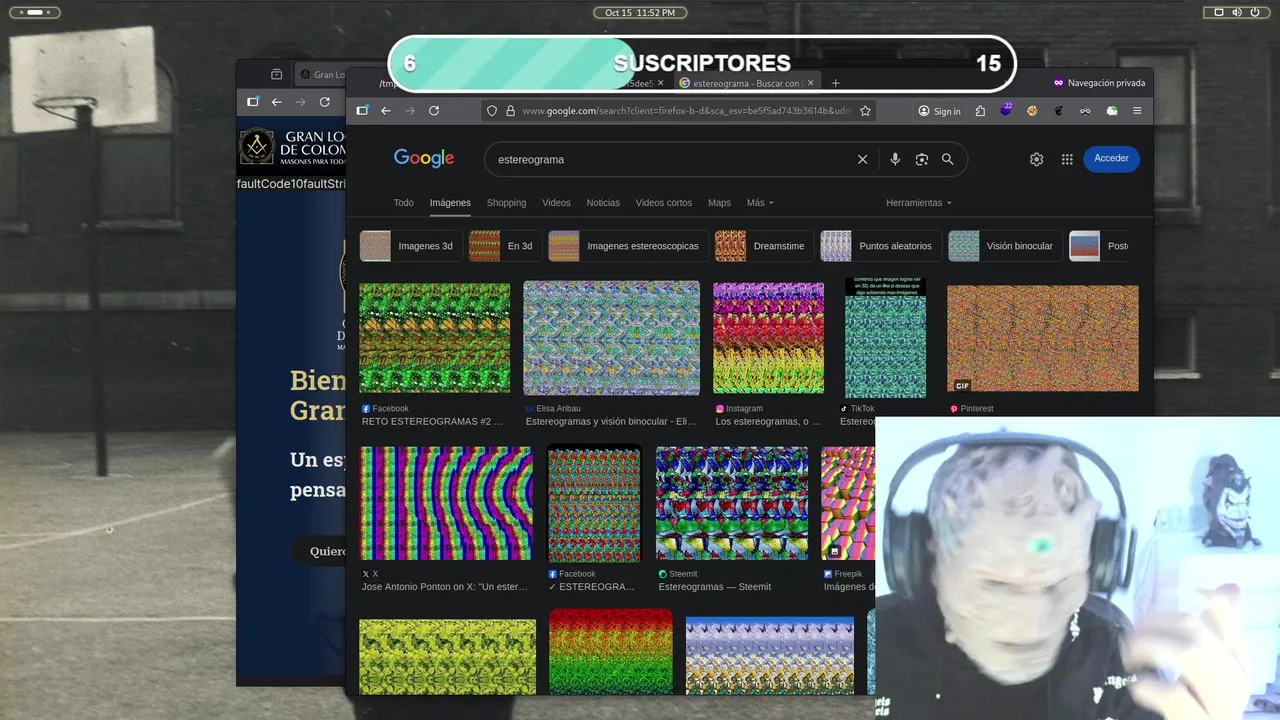Go back in the front Firefox window
The height and width of the screenshot is (720, 1280).
(386, 111)
